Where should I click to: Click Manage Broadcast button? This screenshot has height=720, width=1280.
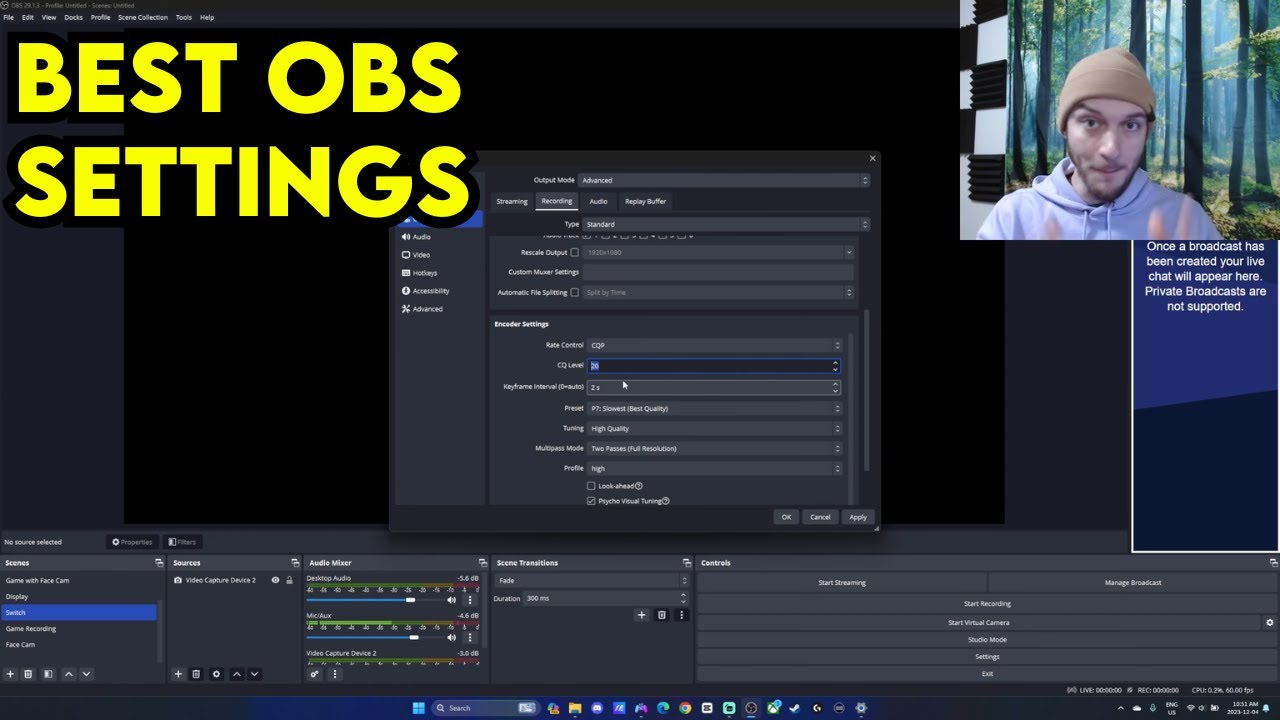point(1133,582)
